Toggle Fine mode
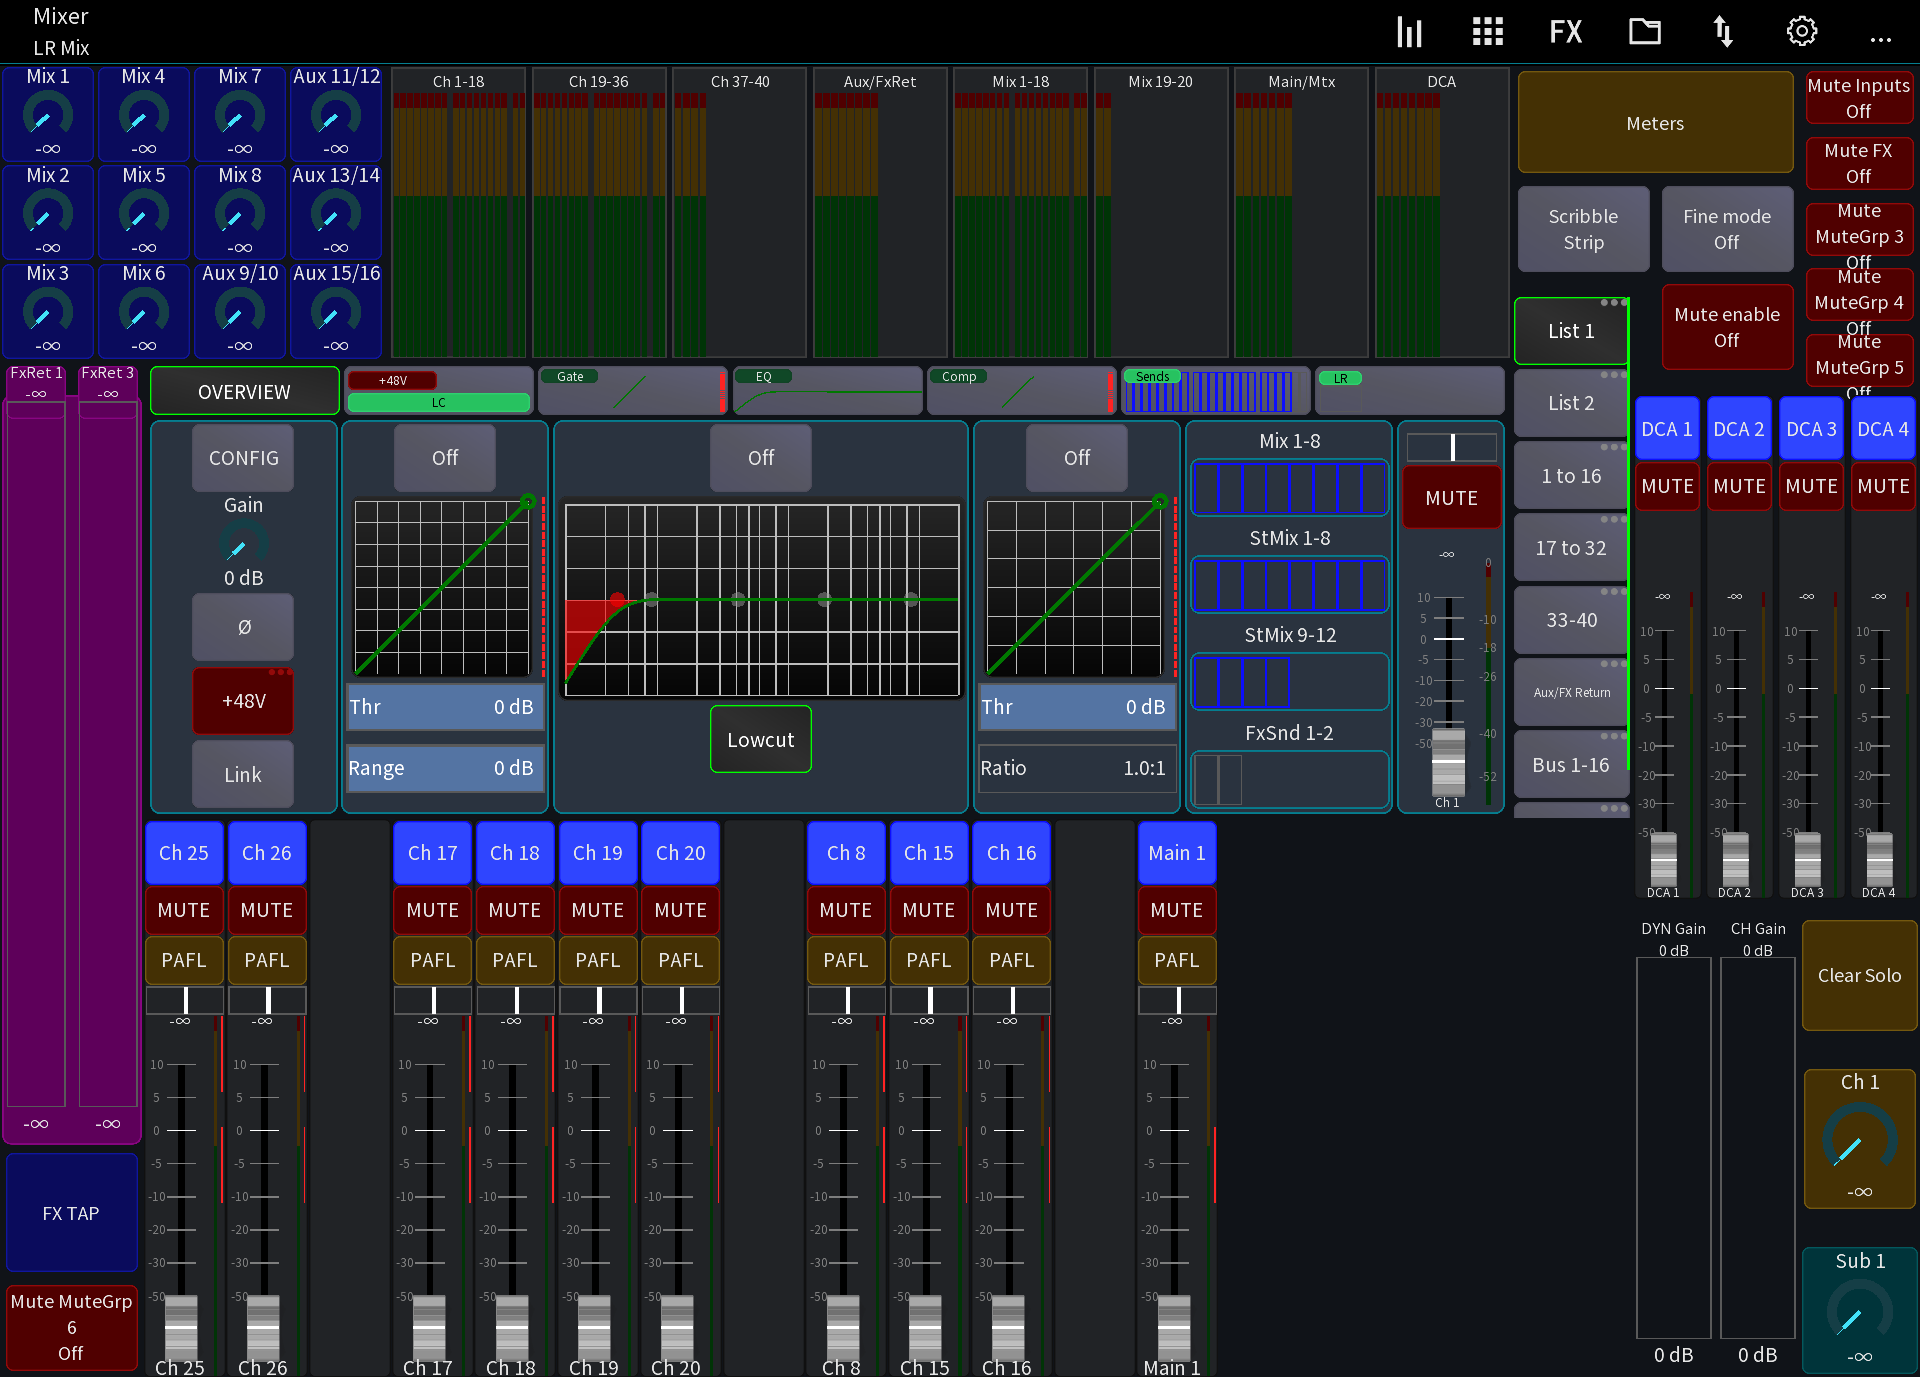This screenshot has width=1920, height=1377. [1726, 229]
